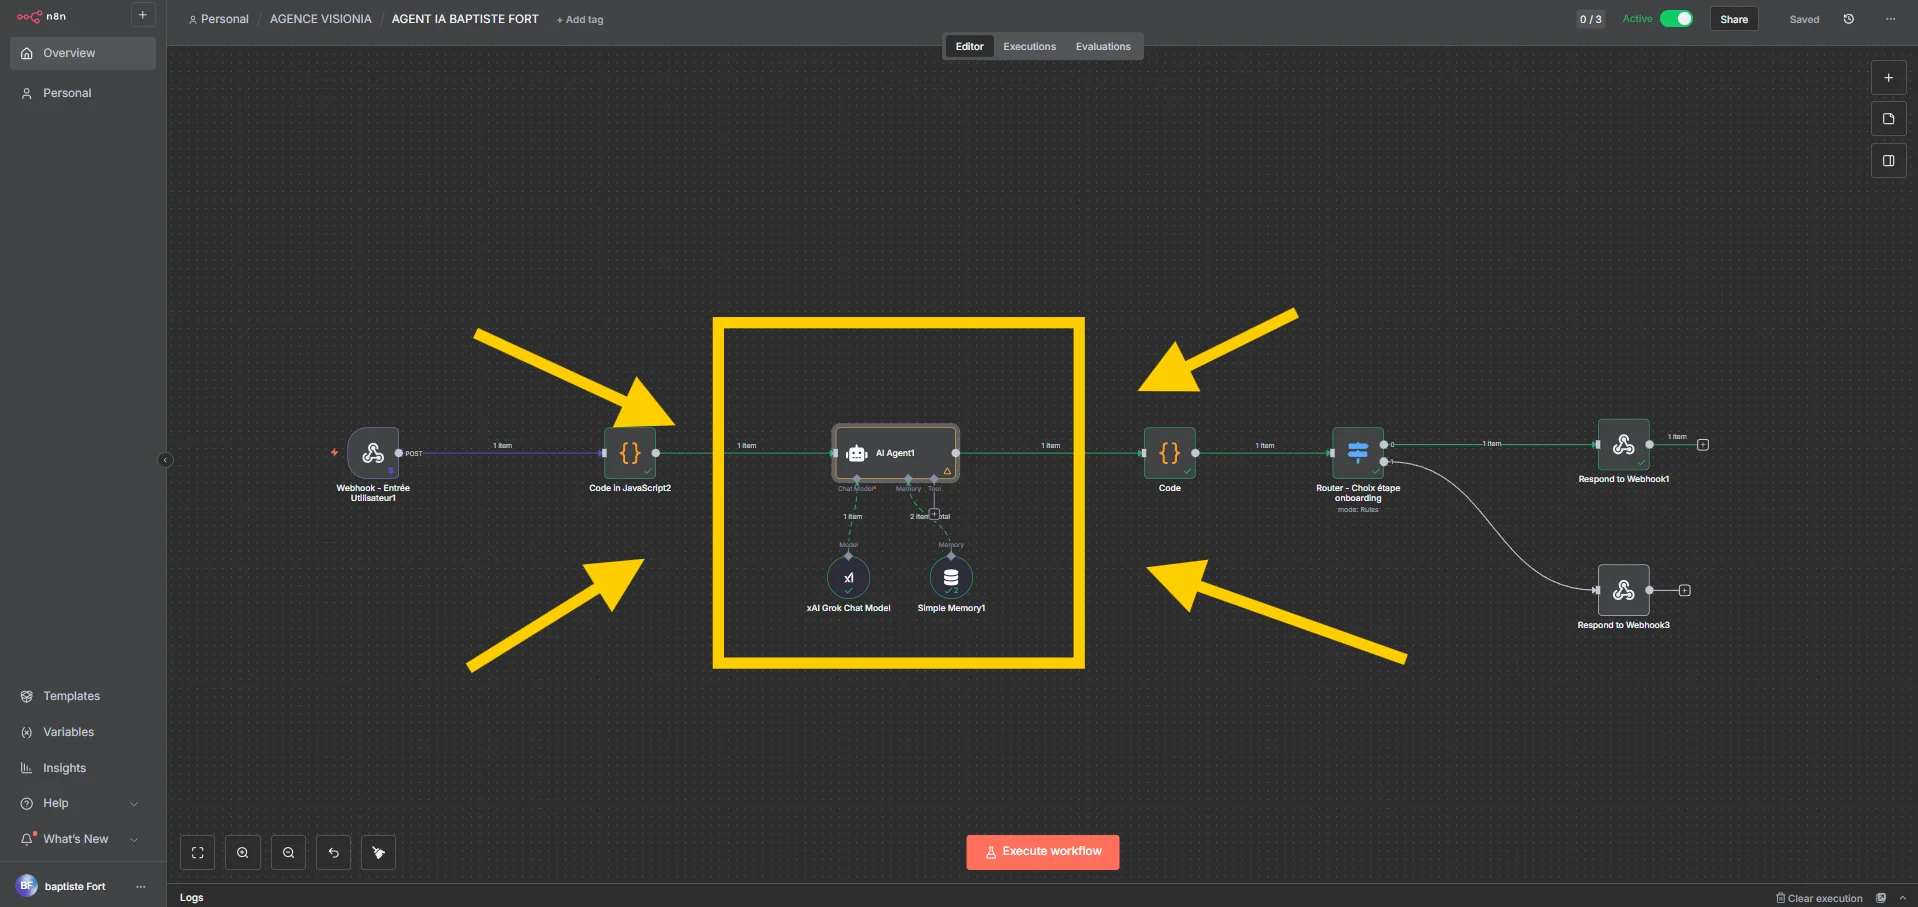Add node after Respond to Webhook1

[x=1703, y=445]
